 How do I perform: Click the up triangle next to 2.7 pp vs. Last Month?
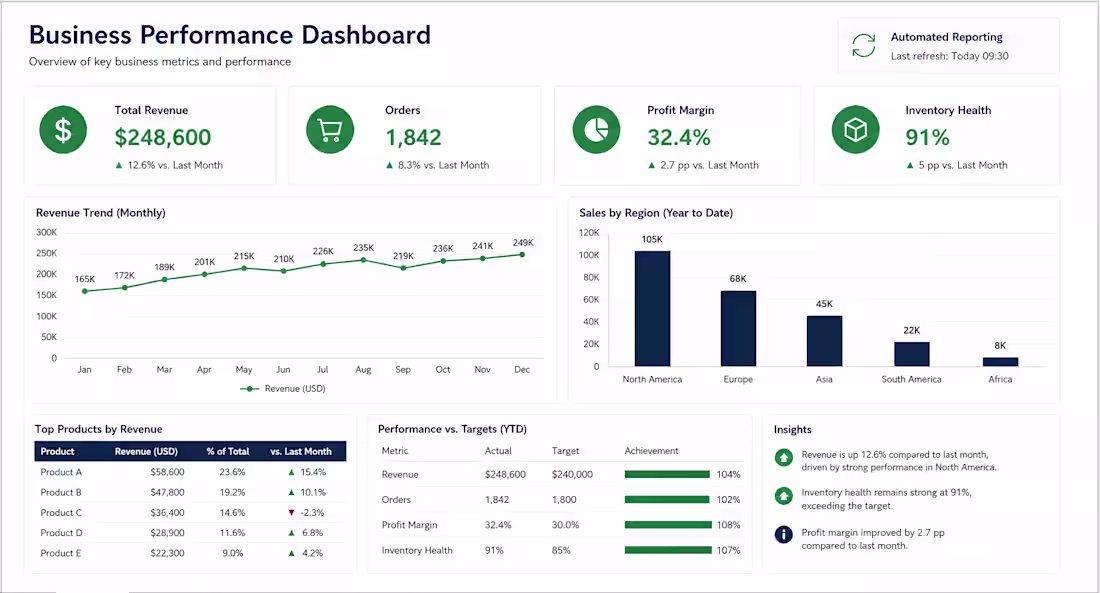[652, 166]
